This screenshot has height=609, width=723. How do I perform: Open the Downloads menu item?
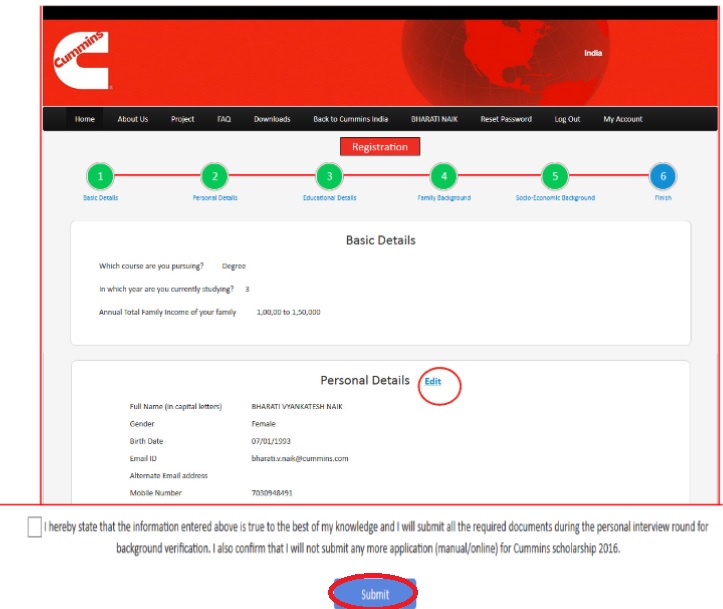[272, 119]
